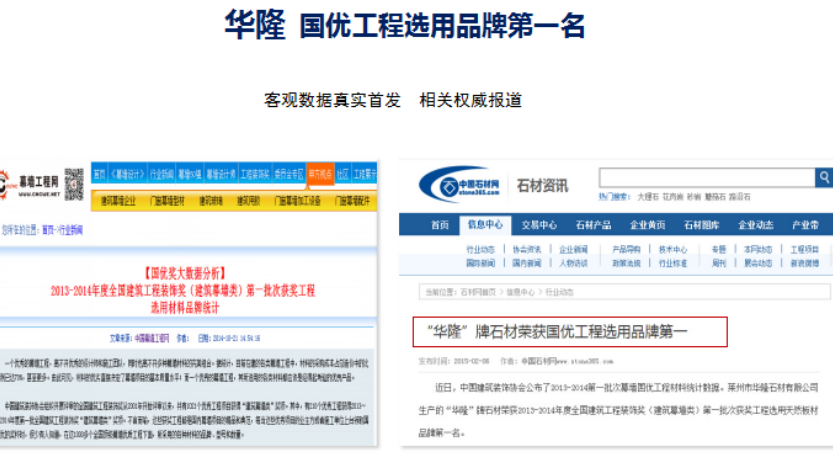
Task: Click the 国际新闻 sub-navigation link
Action: [480, 263]
